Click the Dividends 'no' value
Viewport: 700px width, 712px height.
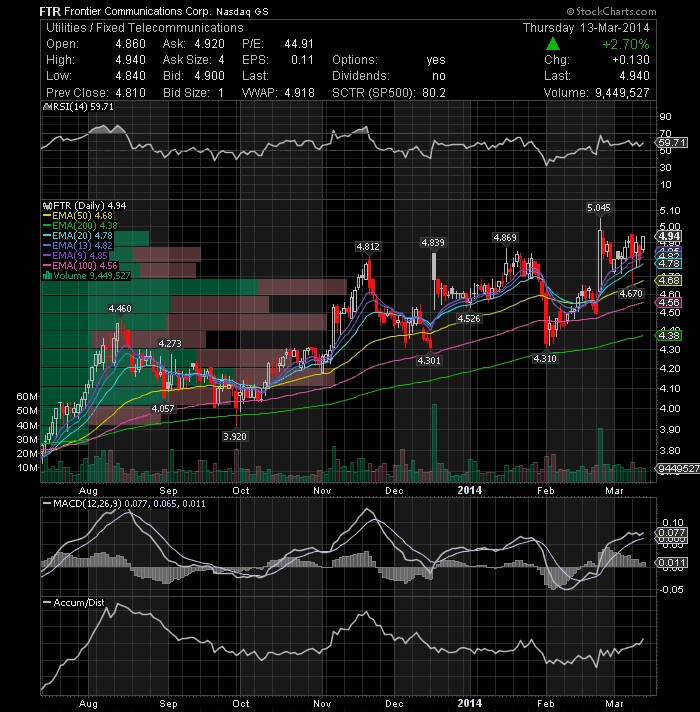[x=439, y=76]
